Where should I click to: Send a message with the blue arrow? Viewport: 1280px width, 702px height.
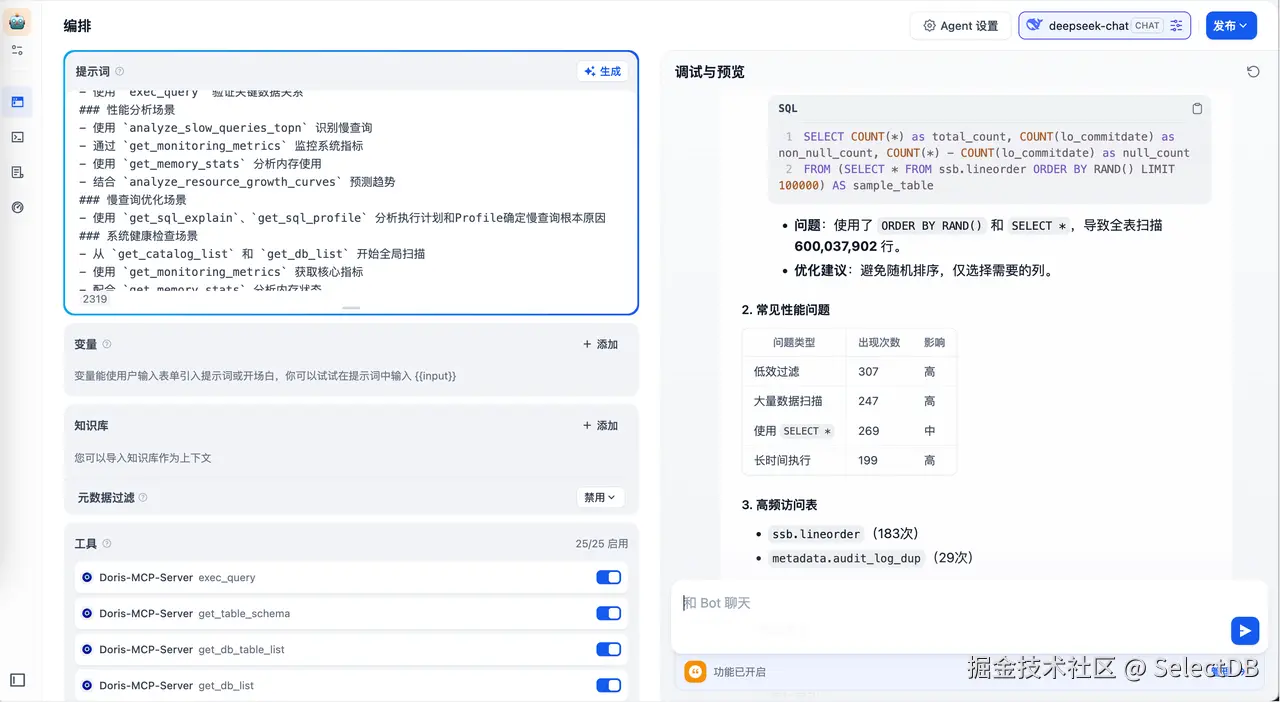click(x=1244, y=630)
